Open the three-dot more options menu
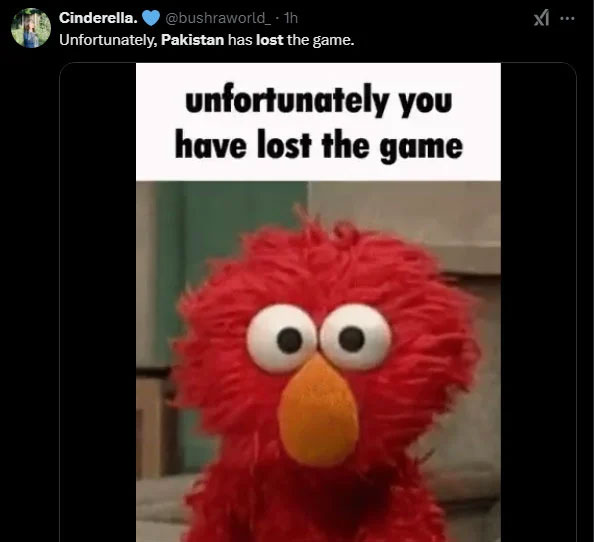Image resolution: width=594 pixels, height=542 pixels. (567, 18)
